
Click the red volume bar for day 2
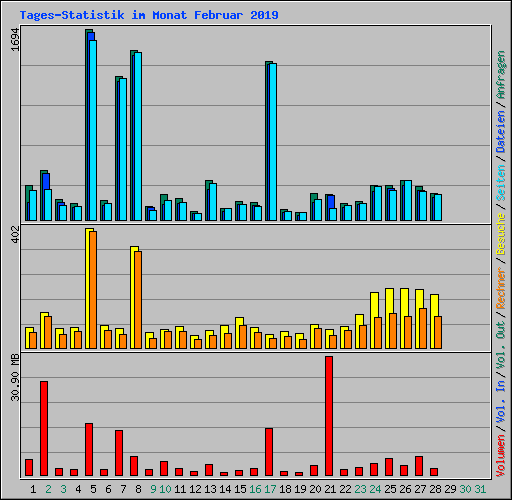click(44, 428)
